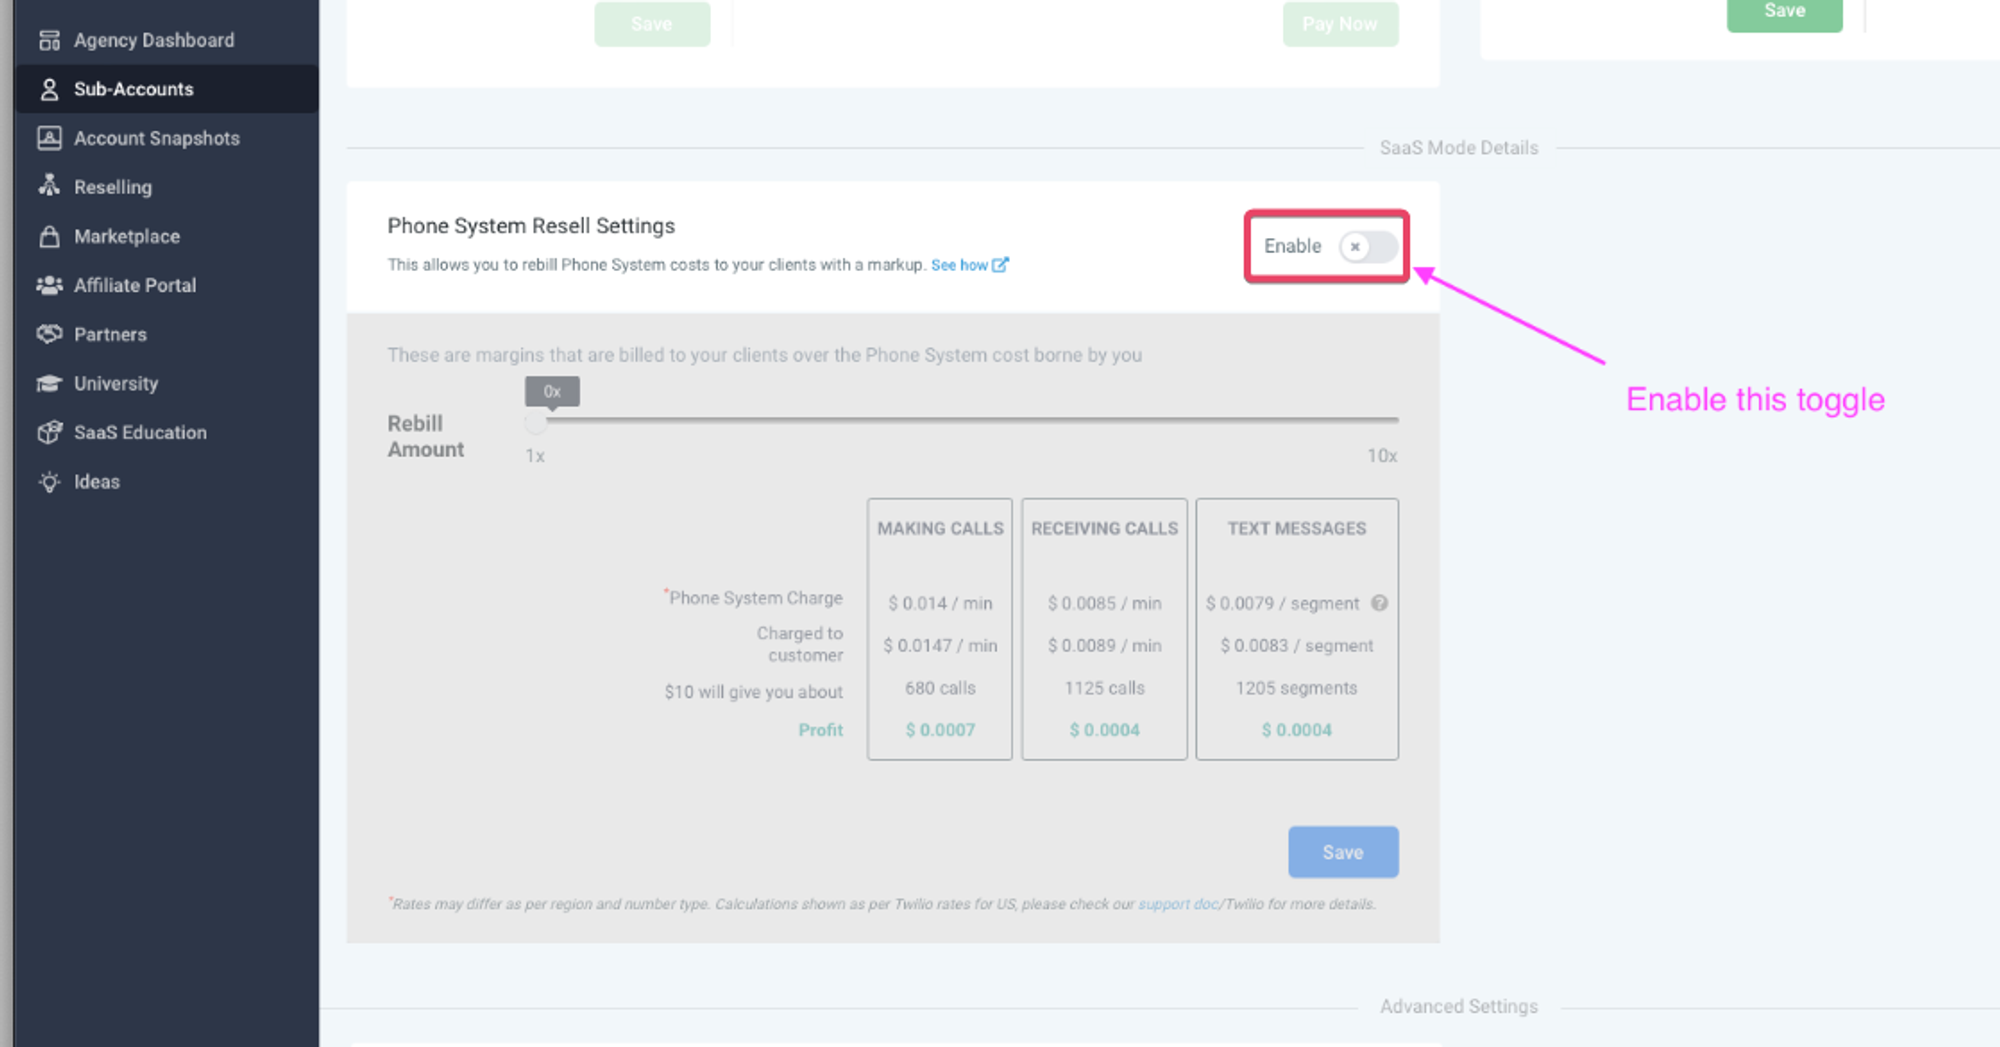Viewport: 2000px width, 1047px height.
Task: Click the University graduation cap icon
Action: [49, 383]
